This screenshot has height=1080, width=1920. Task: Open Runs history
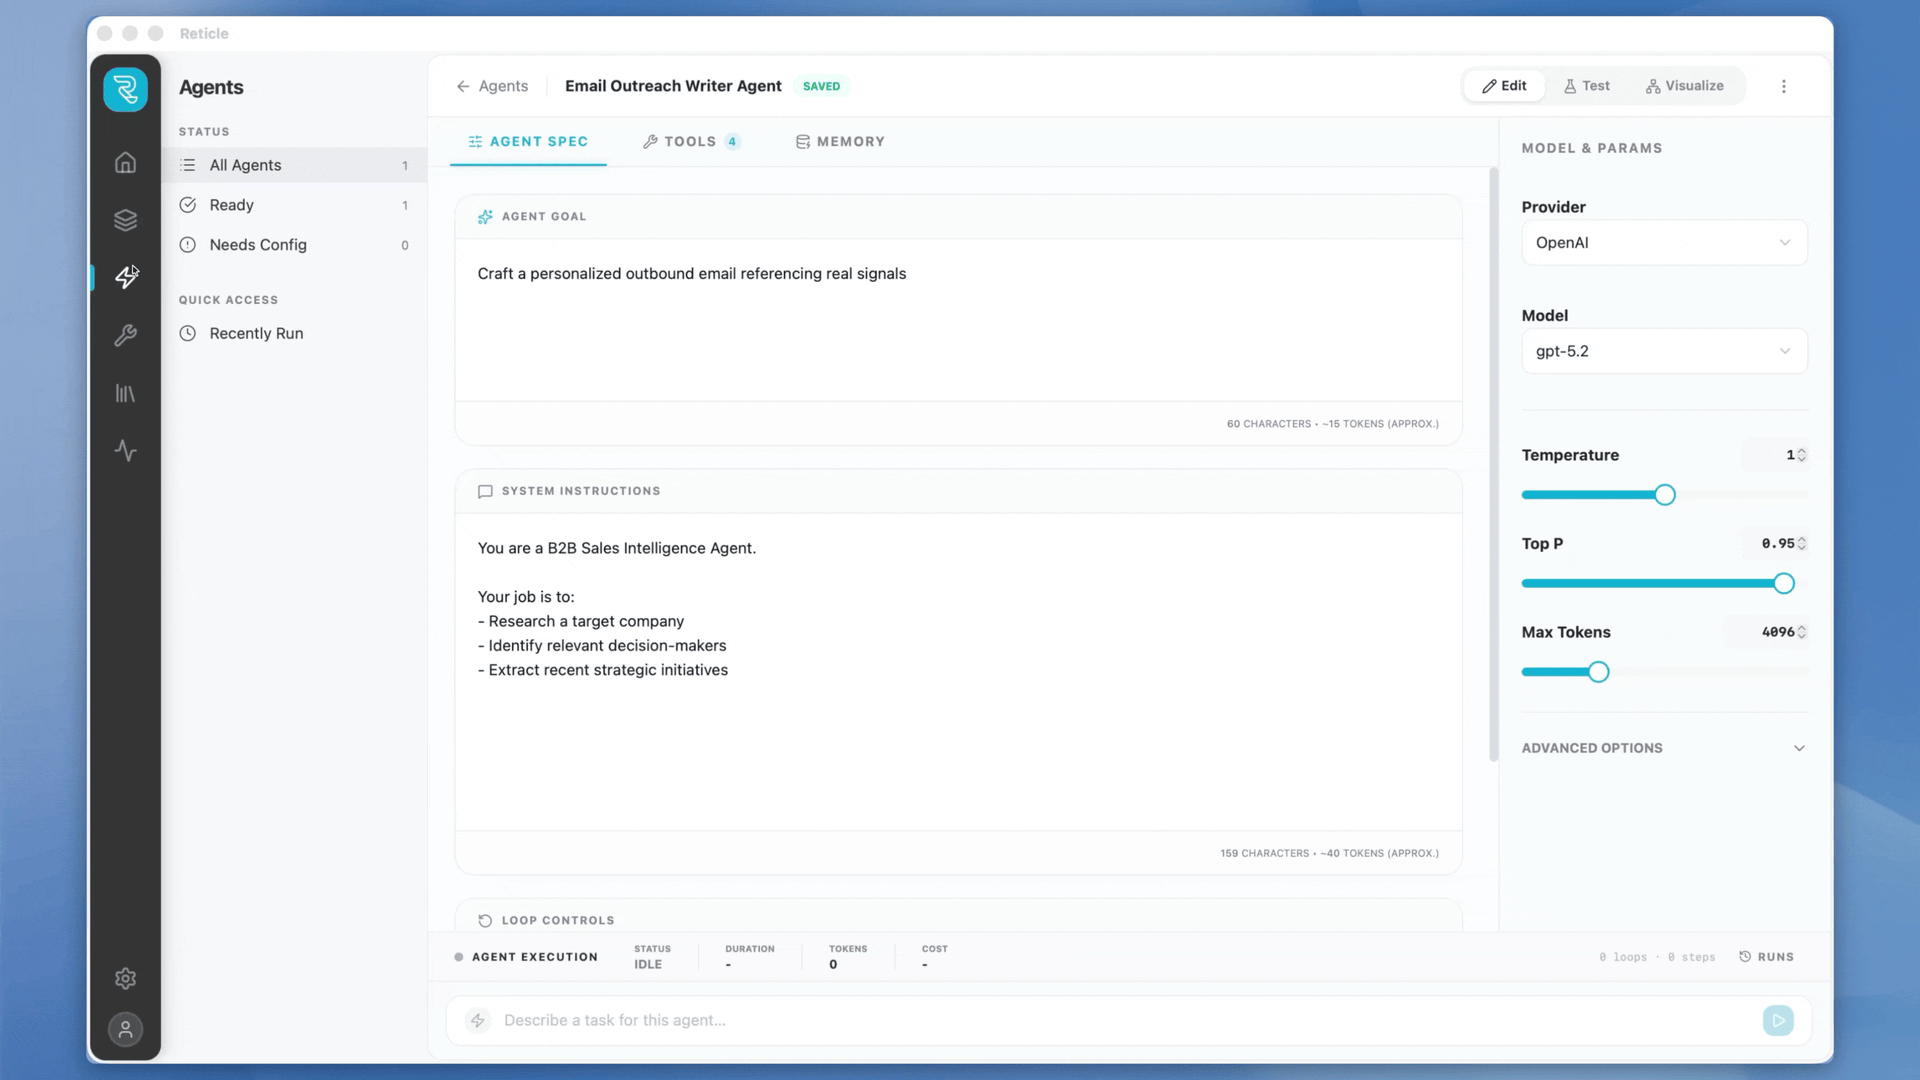(1766, 957)
